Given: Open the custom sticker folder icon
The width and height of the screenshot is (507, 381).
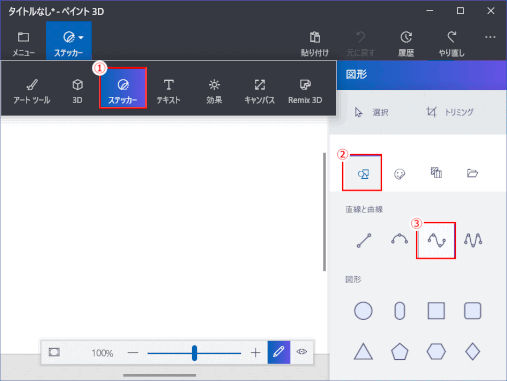Looking at the screenshot, I should click(x=472, y=173).
